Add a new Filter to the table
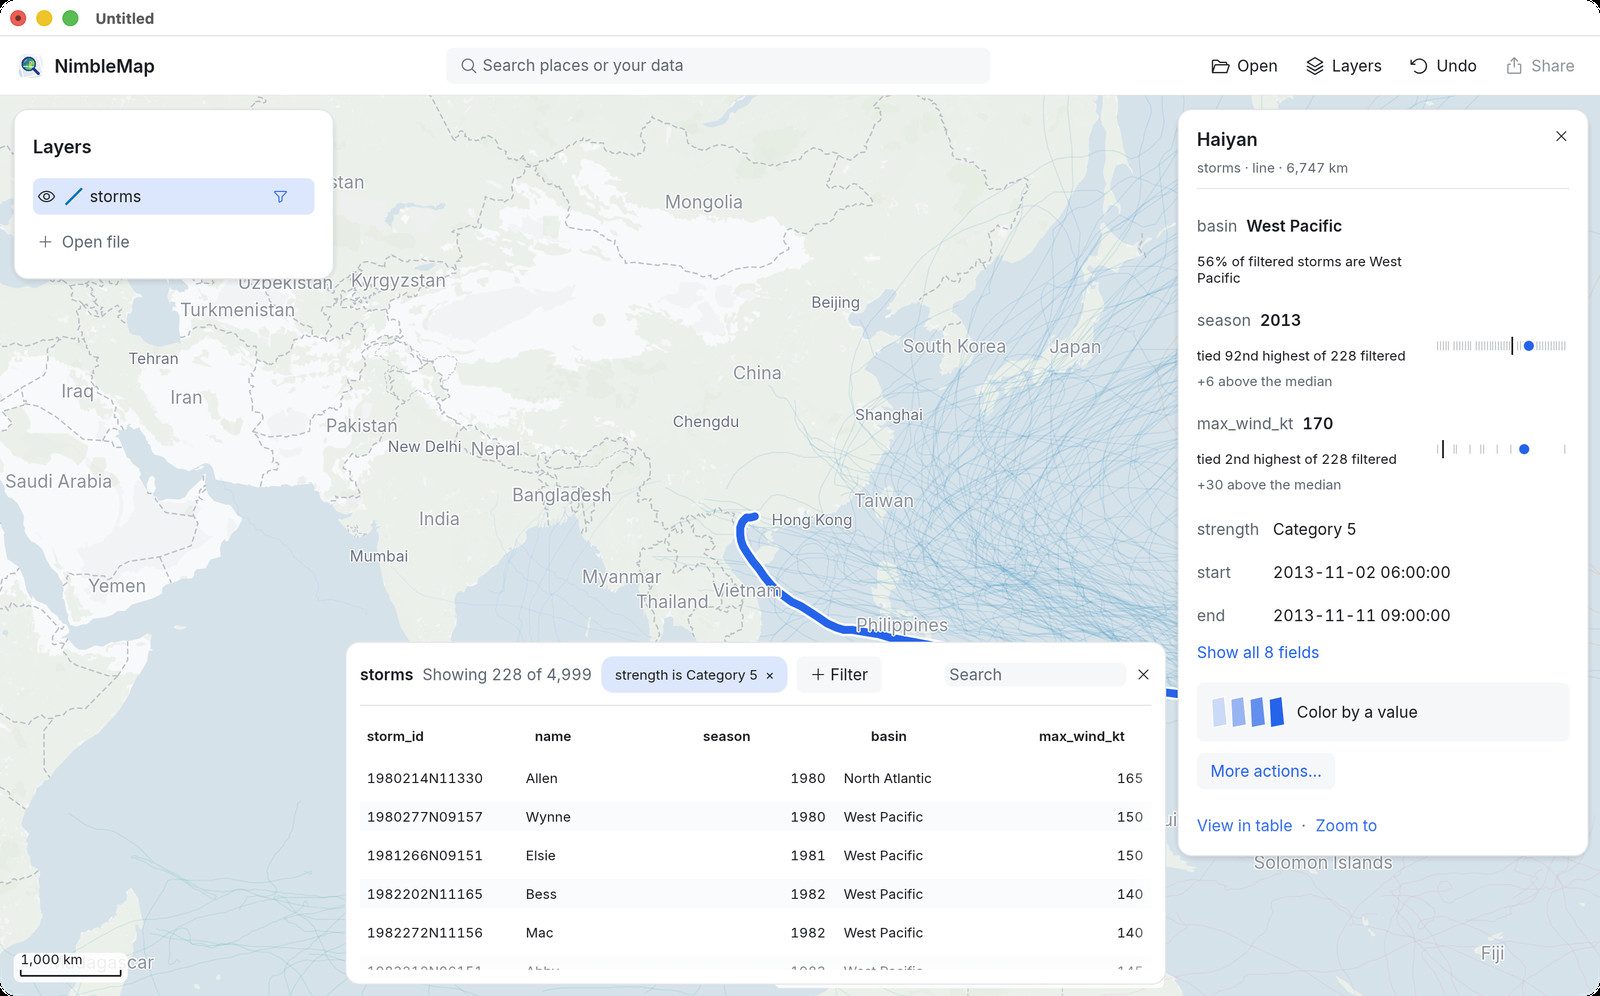Viewport: 1600px width, 996px height. 839,675
